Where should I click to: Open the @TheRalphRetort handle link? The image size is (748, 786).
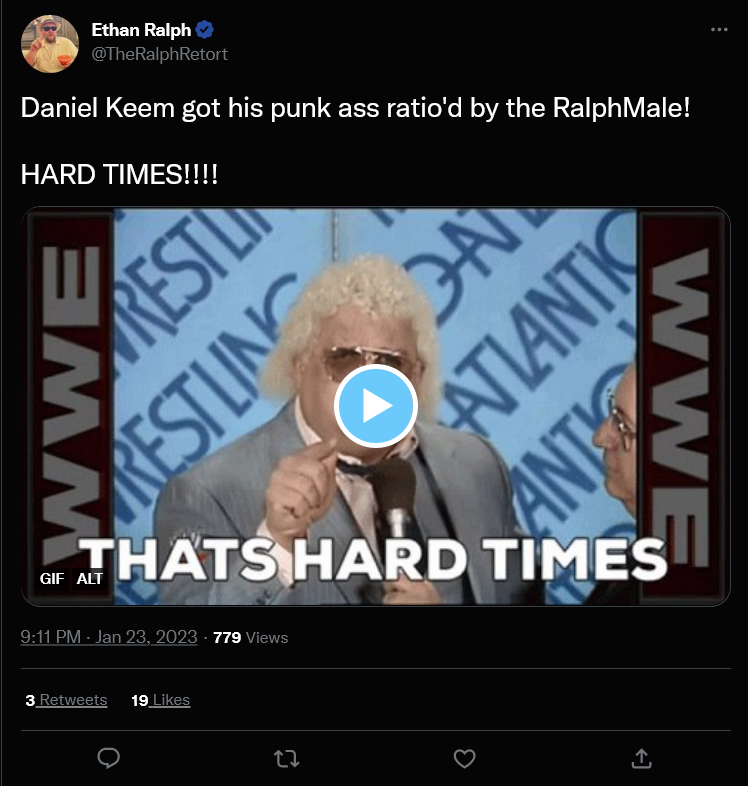(159, 54)
